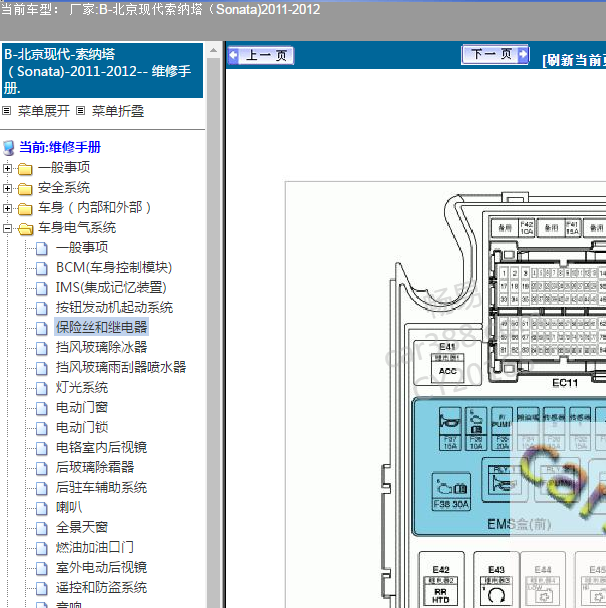Open 当前:维修手册 root link
The width and height of the screenshot is (606, 608).
(60, 147)
